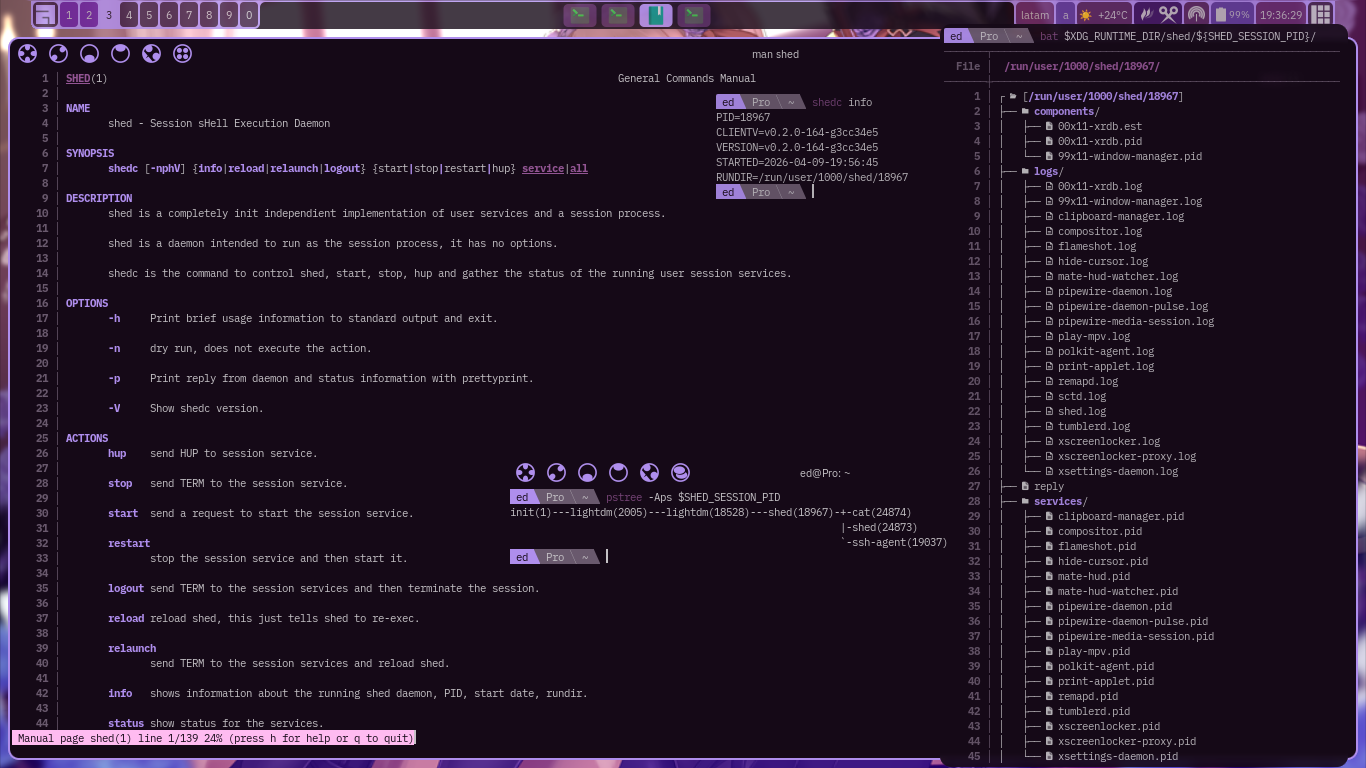Viewport: 1366px width, 768px height.
Task: Click the root /run/user/1000/shed/18967 tree node
Action: coord(1102,96)
